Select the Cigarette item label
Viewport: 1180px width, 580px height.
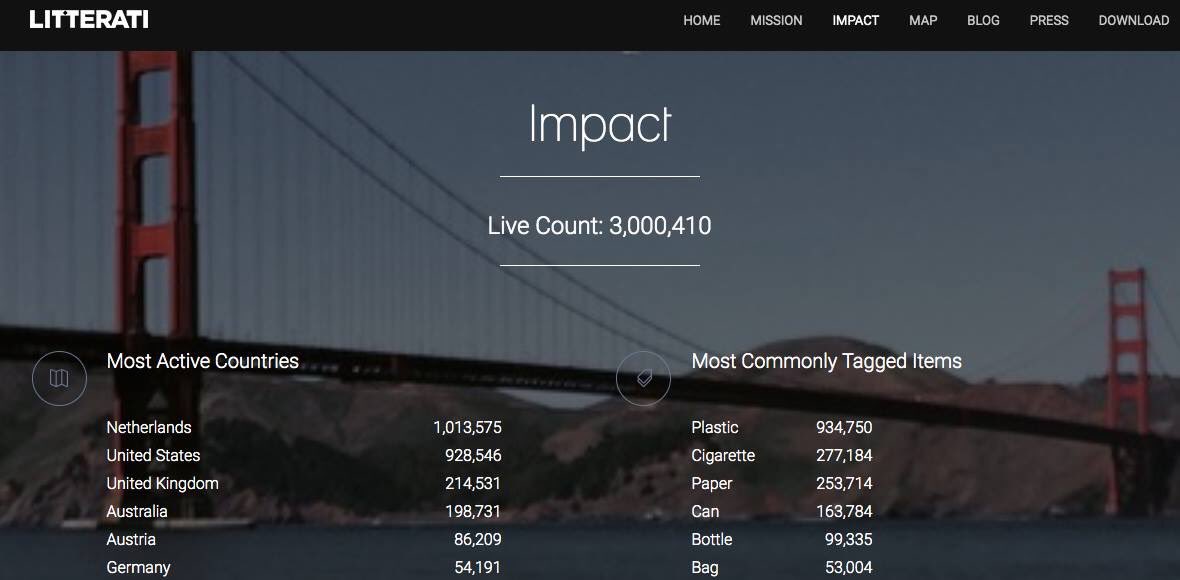click(x=723, y=455)
